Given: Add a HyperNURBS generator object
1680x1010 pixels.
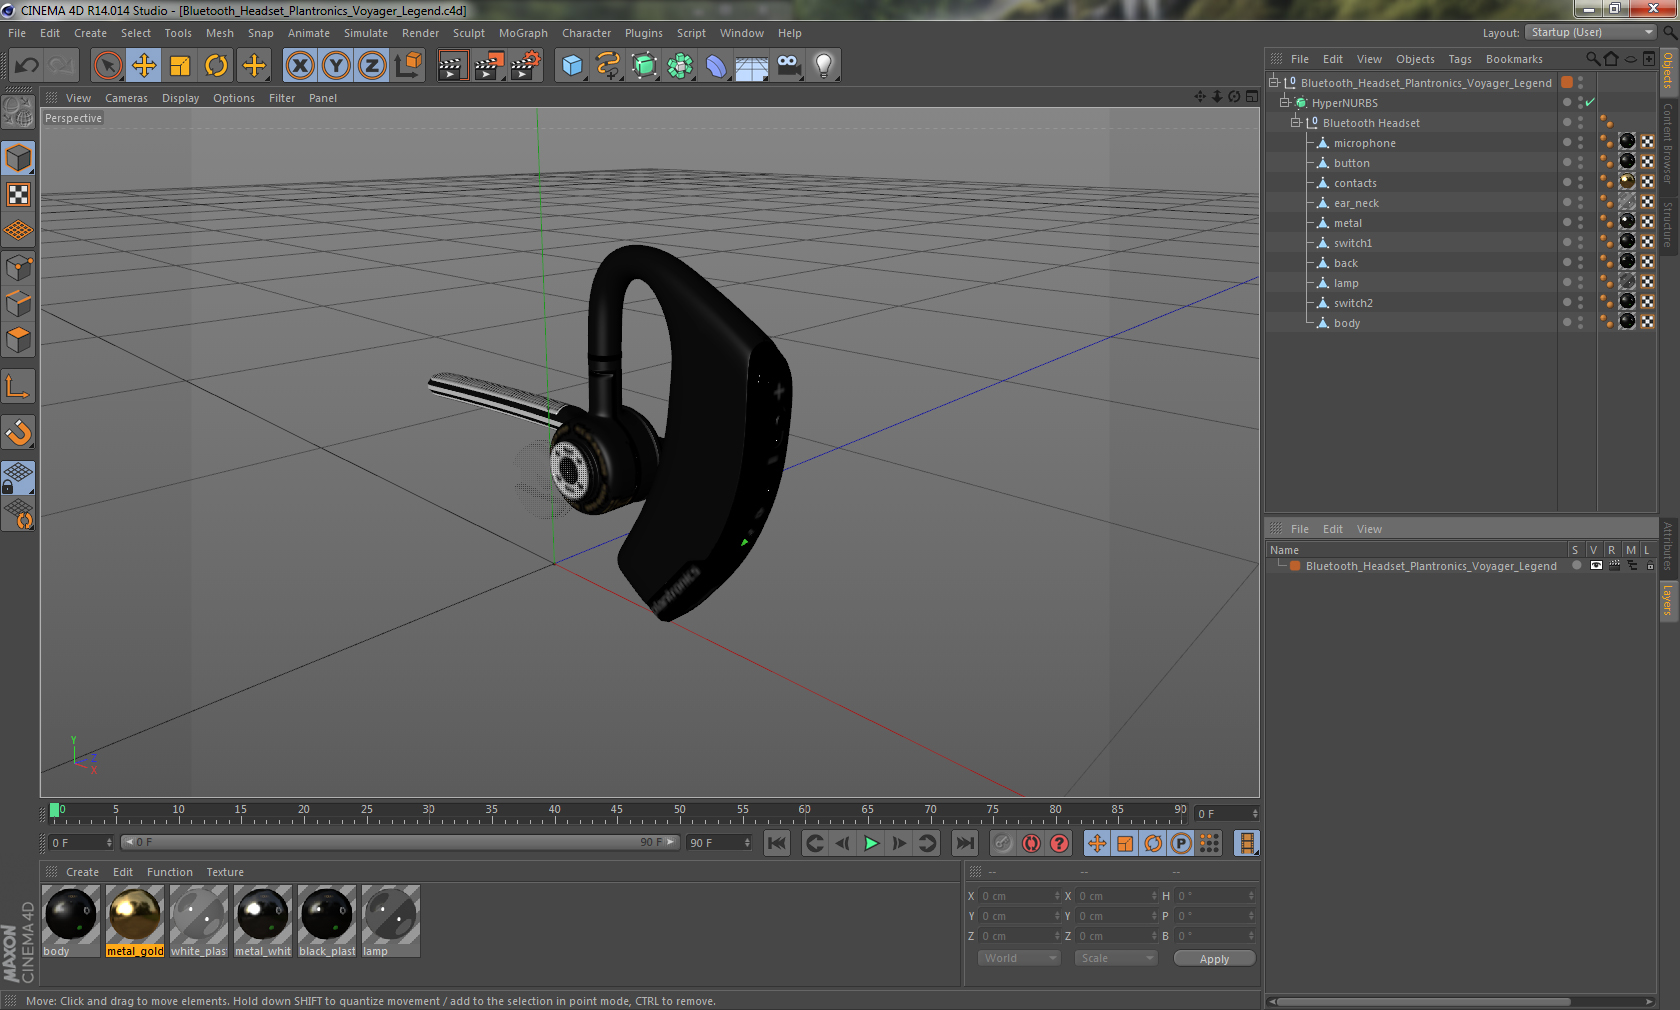Looking at the screenshot, I should [644, 66].
